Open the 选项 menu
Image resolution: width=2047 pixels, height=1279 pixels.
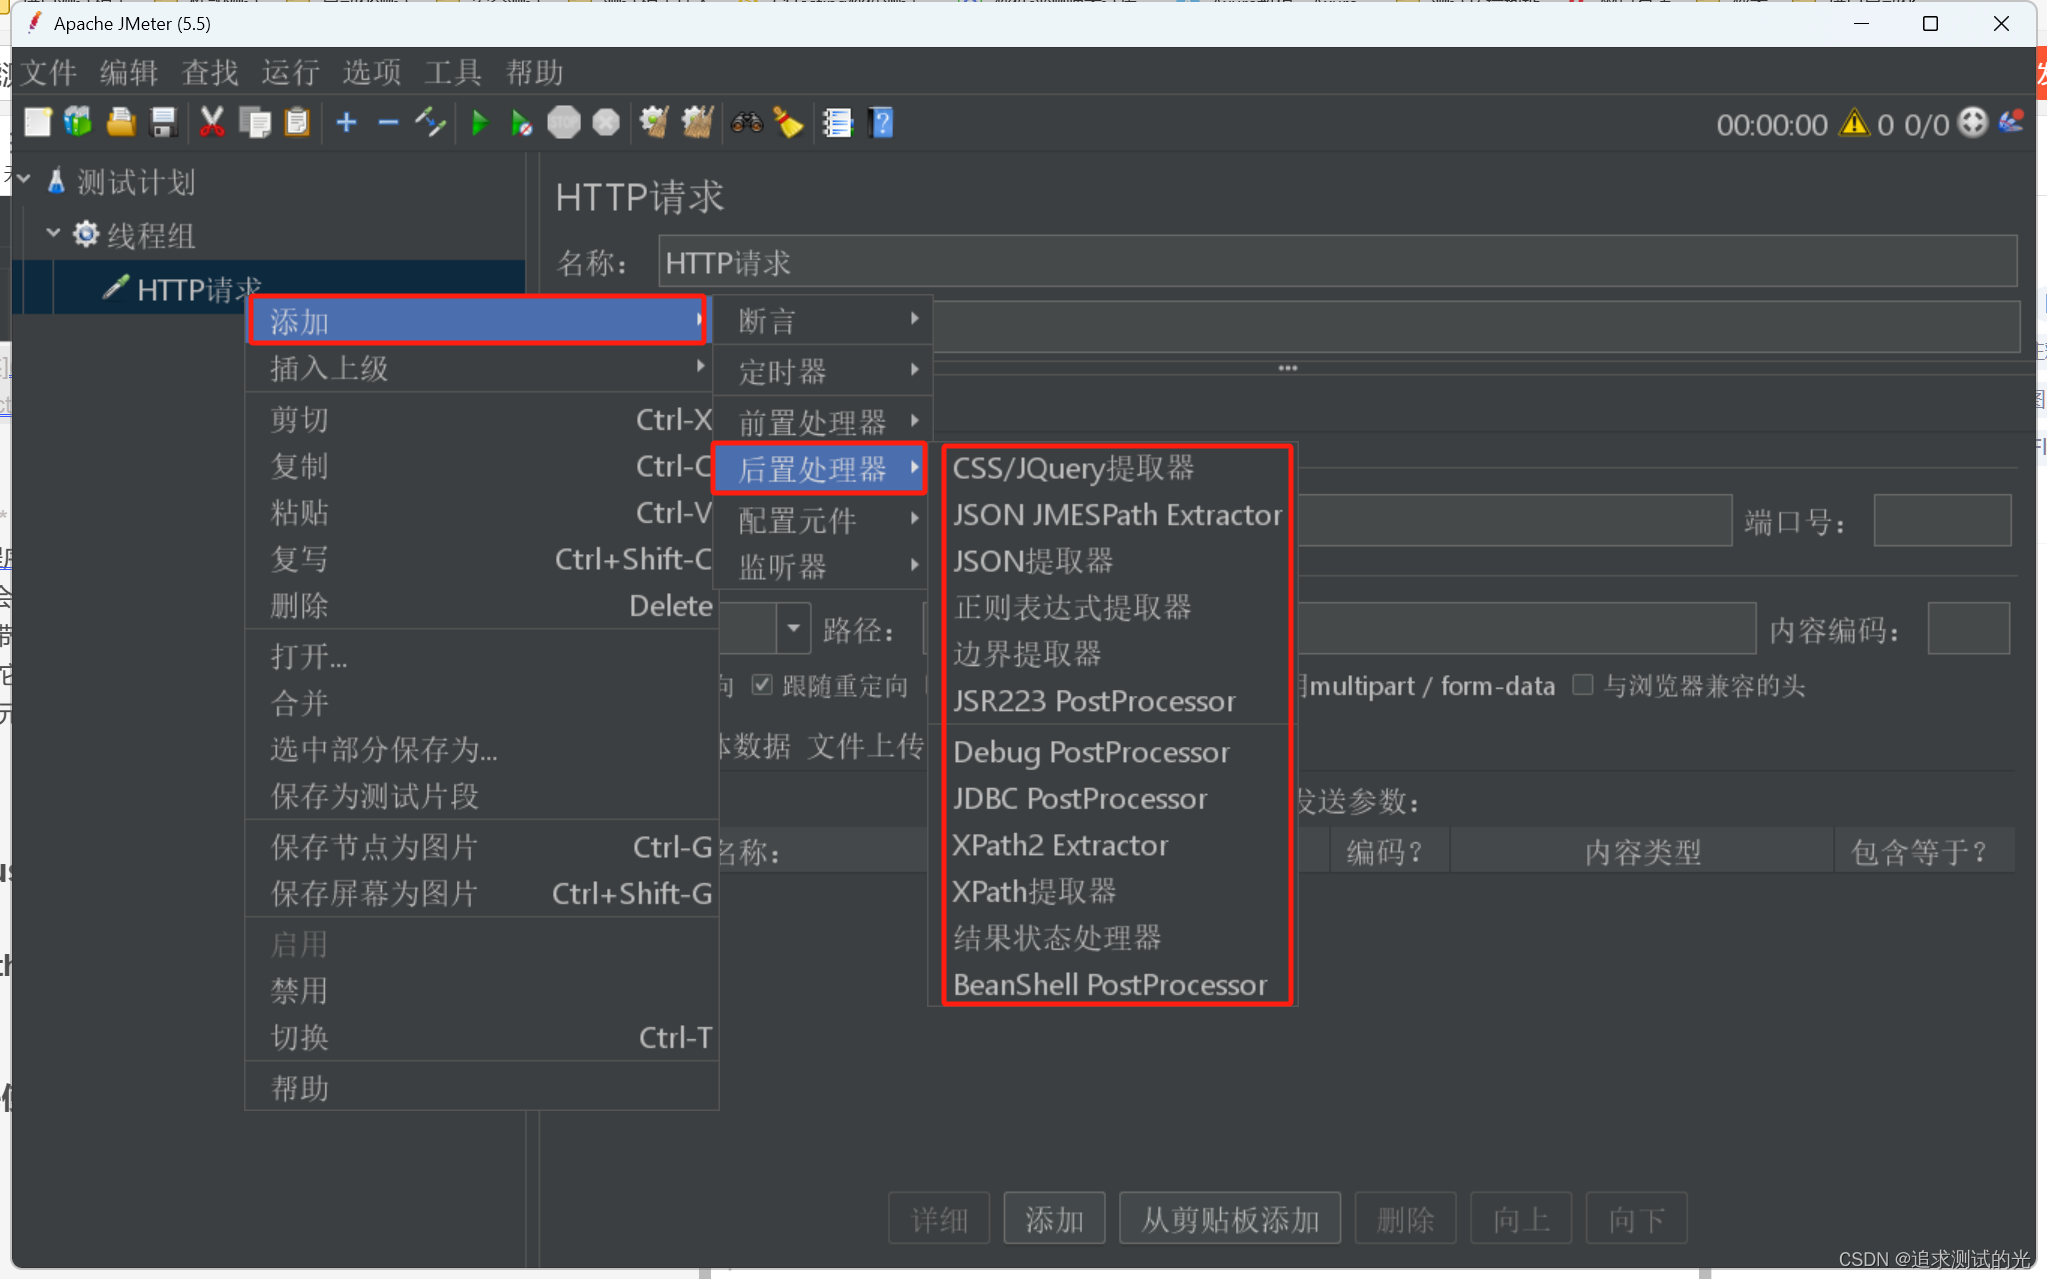372,72
